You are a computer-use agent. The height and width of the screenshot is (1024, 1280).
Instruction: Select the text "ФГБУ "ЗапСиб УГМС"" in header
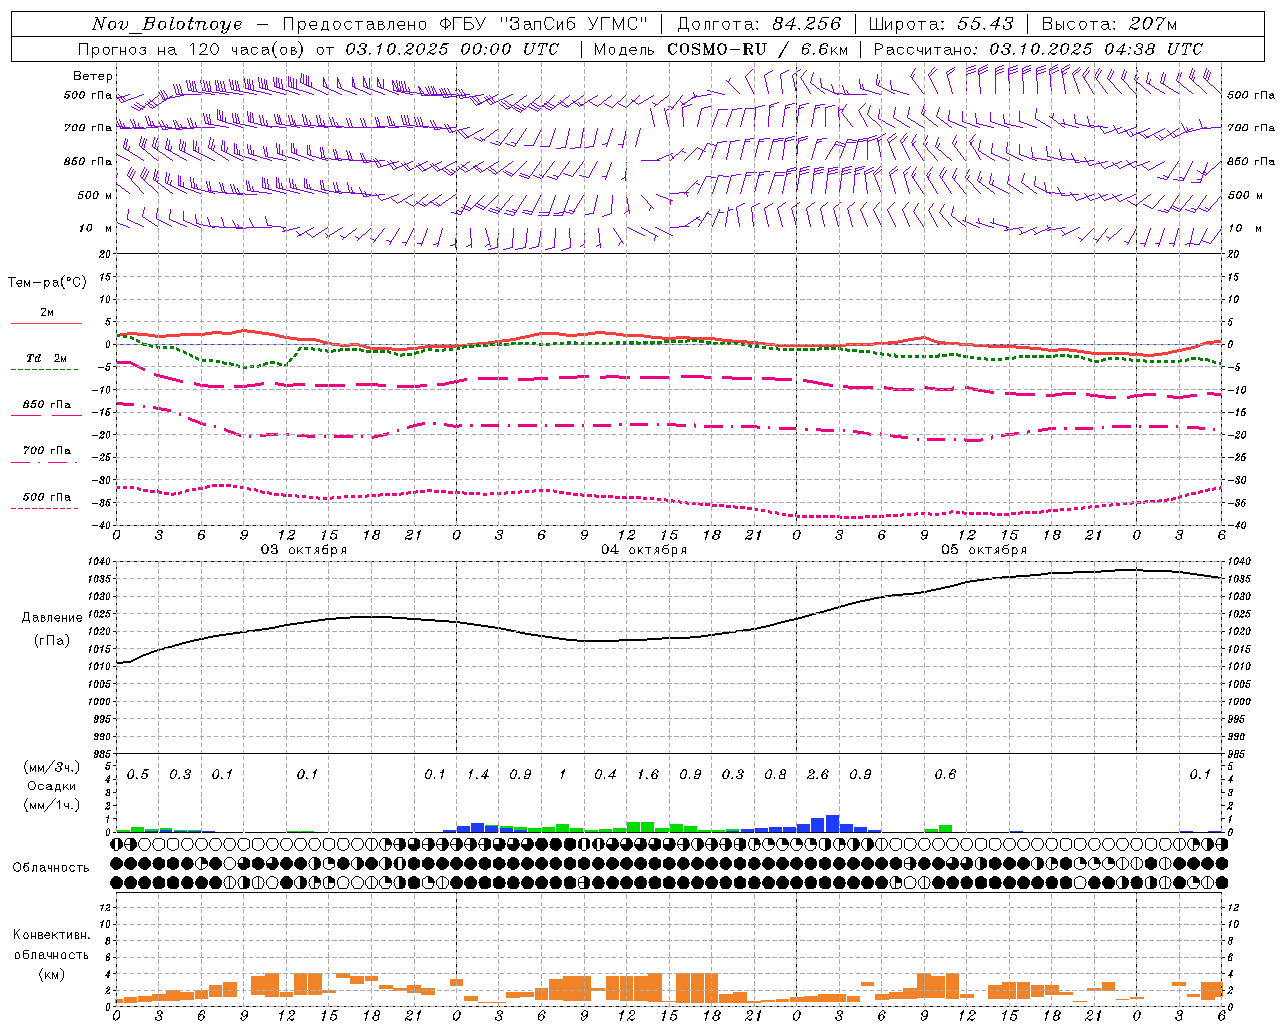[544, 24]
